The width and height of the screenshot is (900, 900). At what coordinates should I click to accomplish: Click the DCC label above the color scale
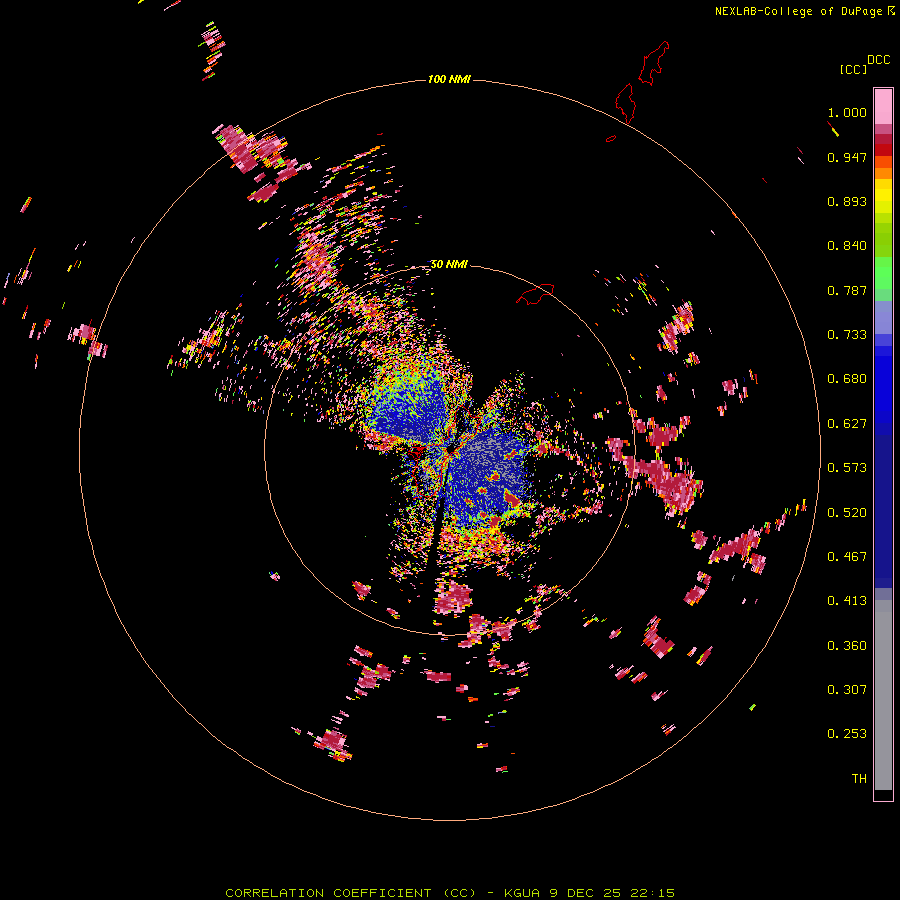pos(879,60)
